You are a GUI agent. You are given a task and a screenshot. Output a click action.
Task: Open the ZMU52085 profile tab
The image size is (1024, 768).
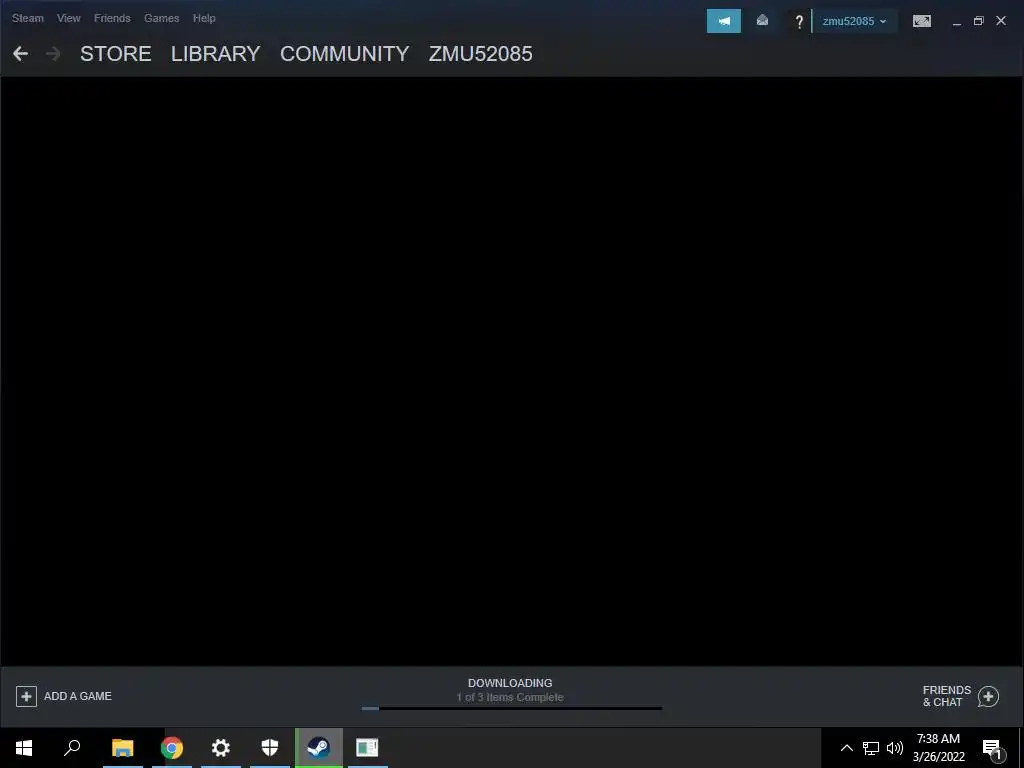click(481, 54)
